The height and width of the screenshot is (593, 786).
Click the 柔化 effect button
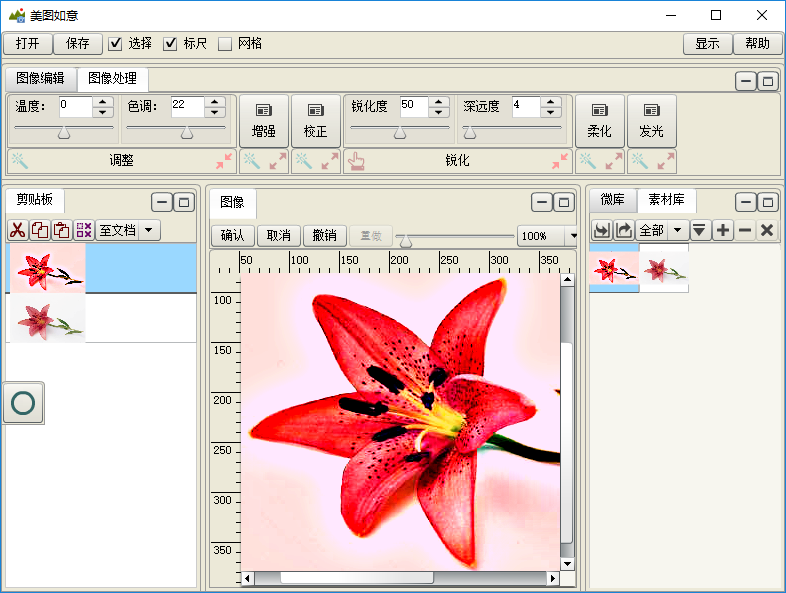(600, 121)
